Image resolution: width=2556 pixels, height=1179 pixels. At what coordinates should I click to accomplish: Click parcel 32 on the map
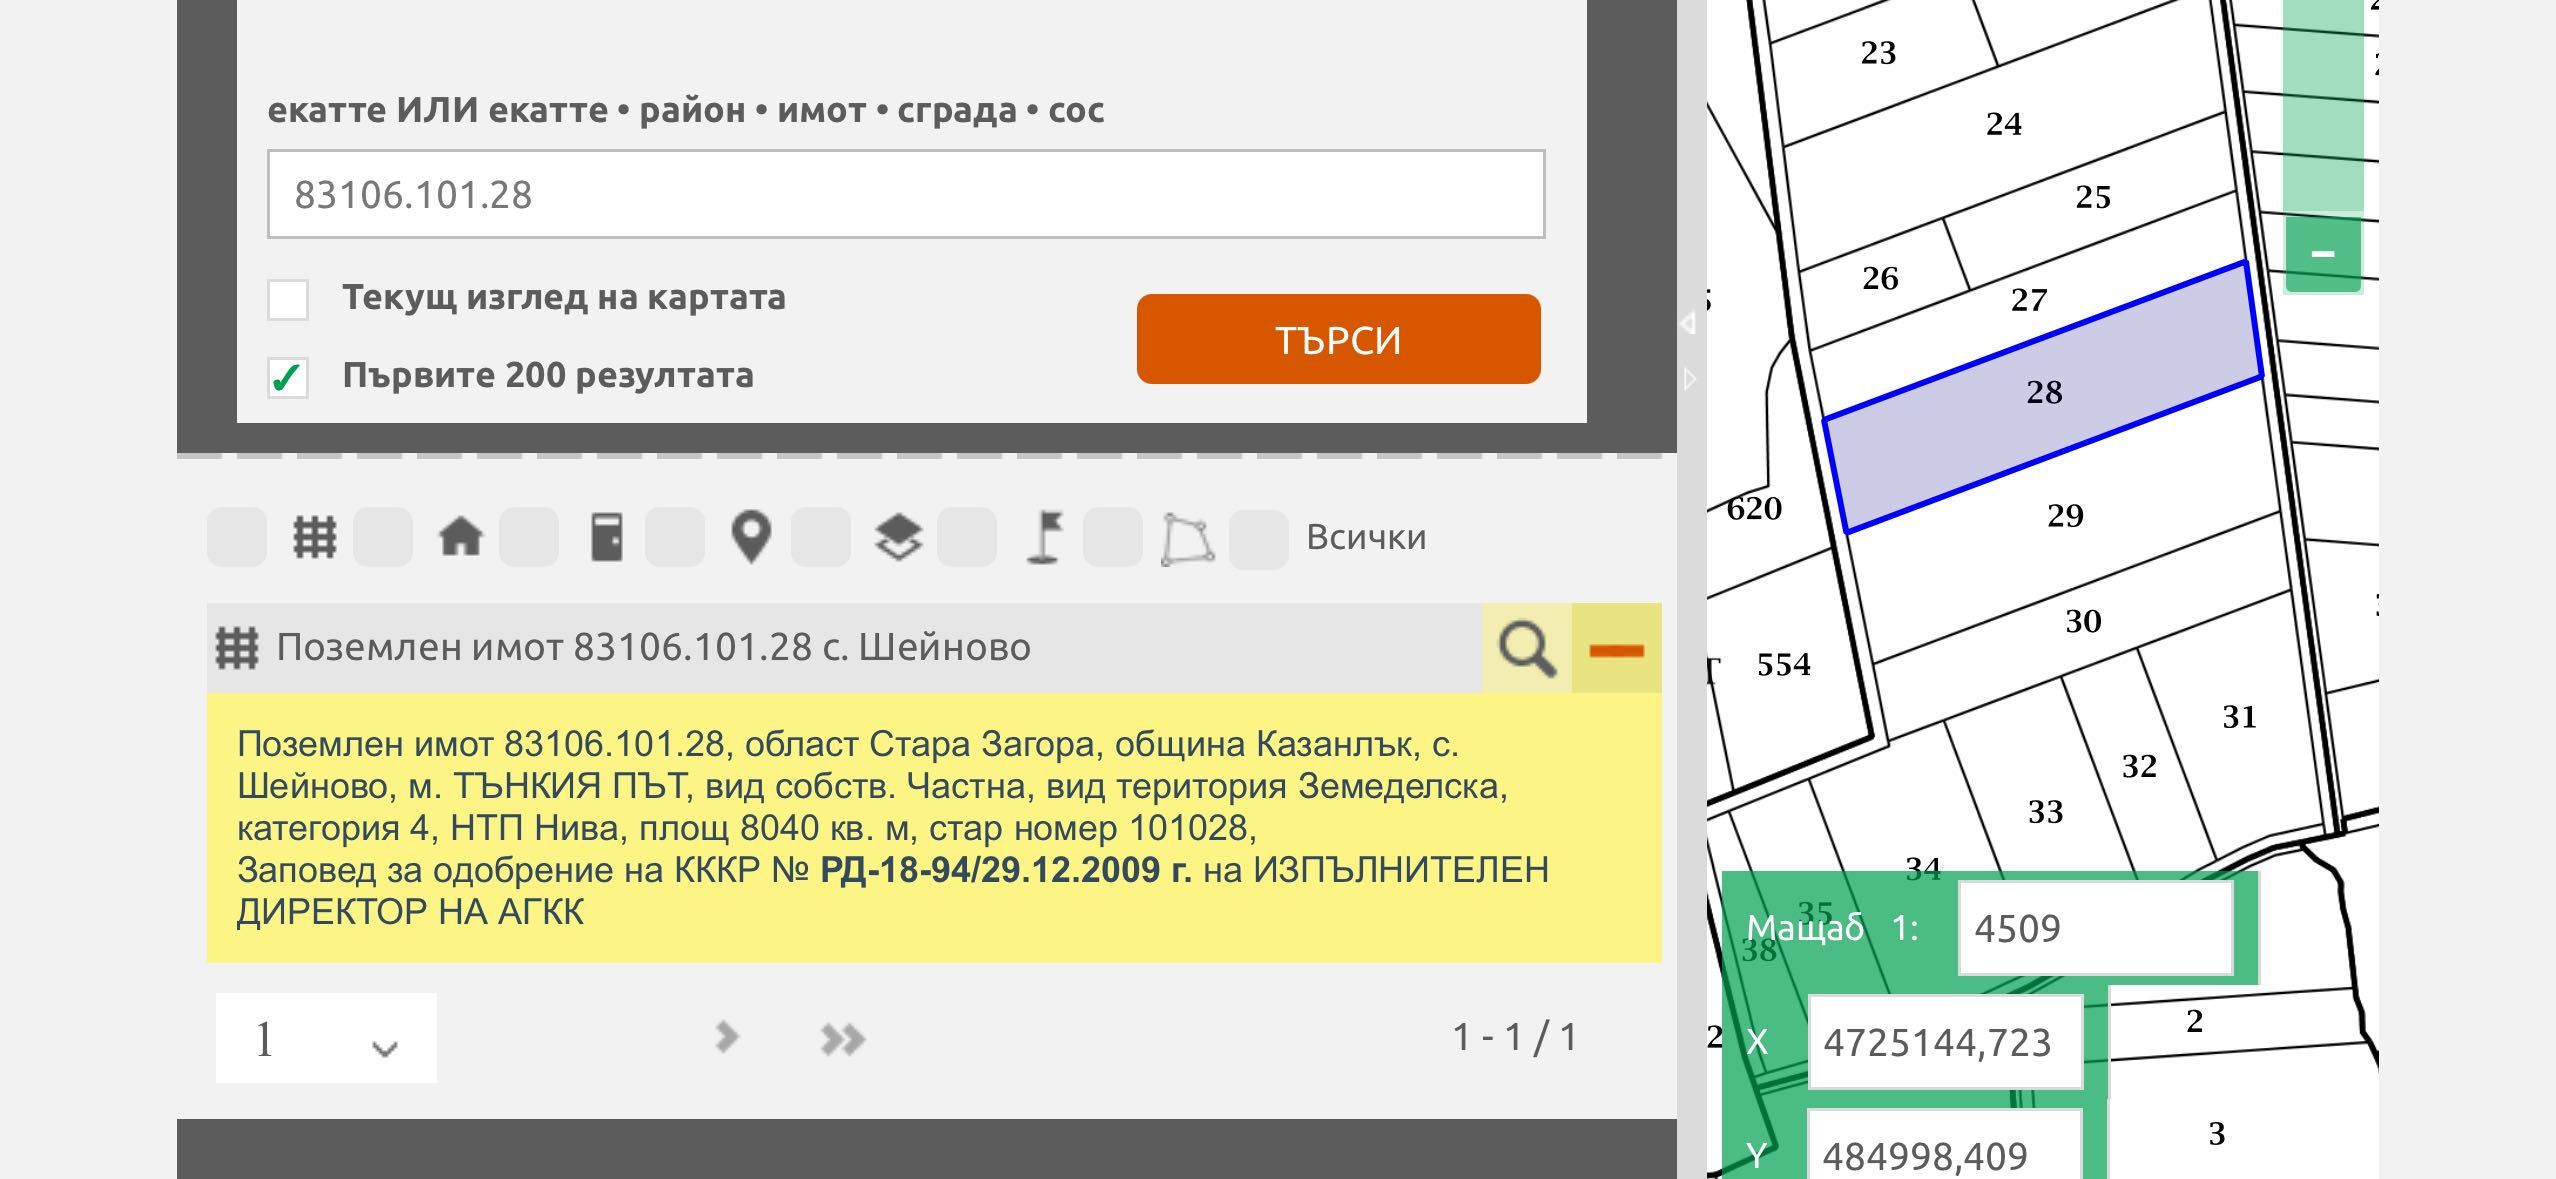pos(2139,767)
